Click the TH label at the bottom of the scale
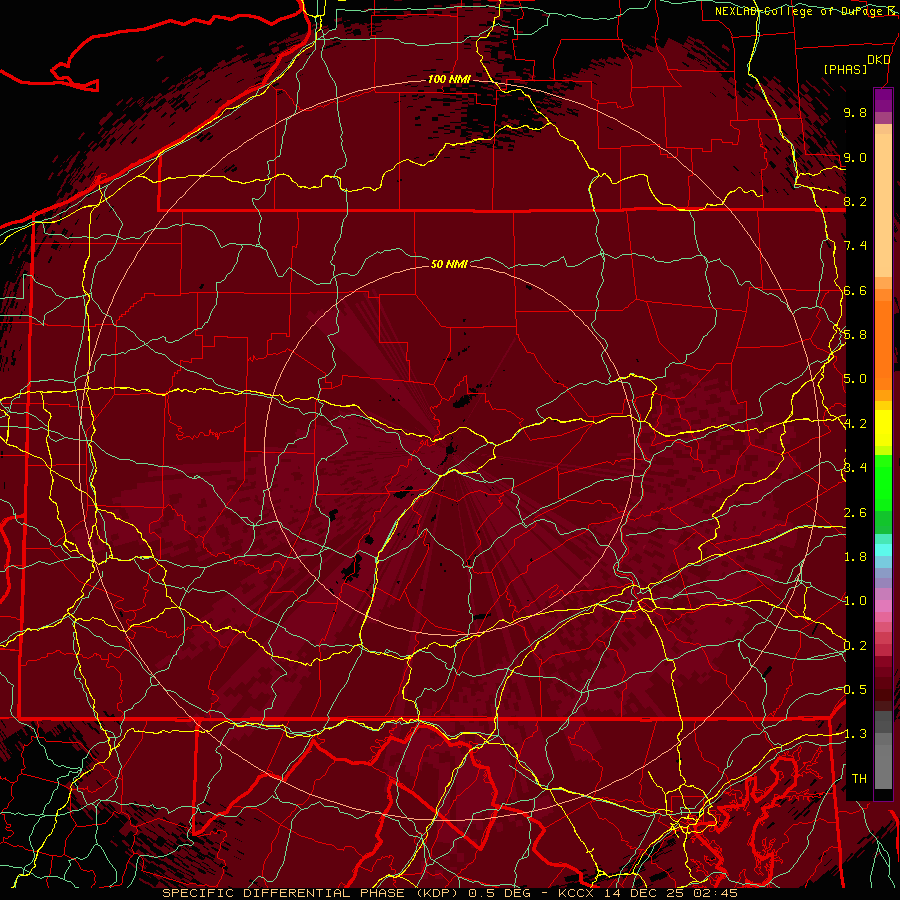Viewport: 900px width, 900px height. coord(859,779)
